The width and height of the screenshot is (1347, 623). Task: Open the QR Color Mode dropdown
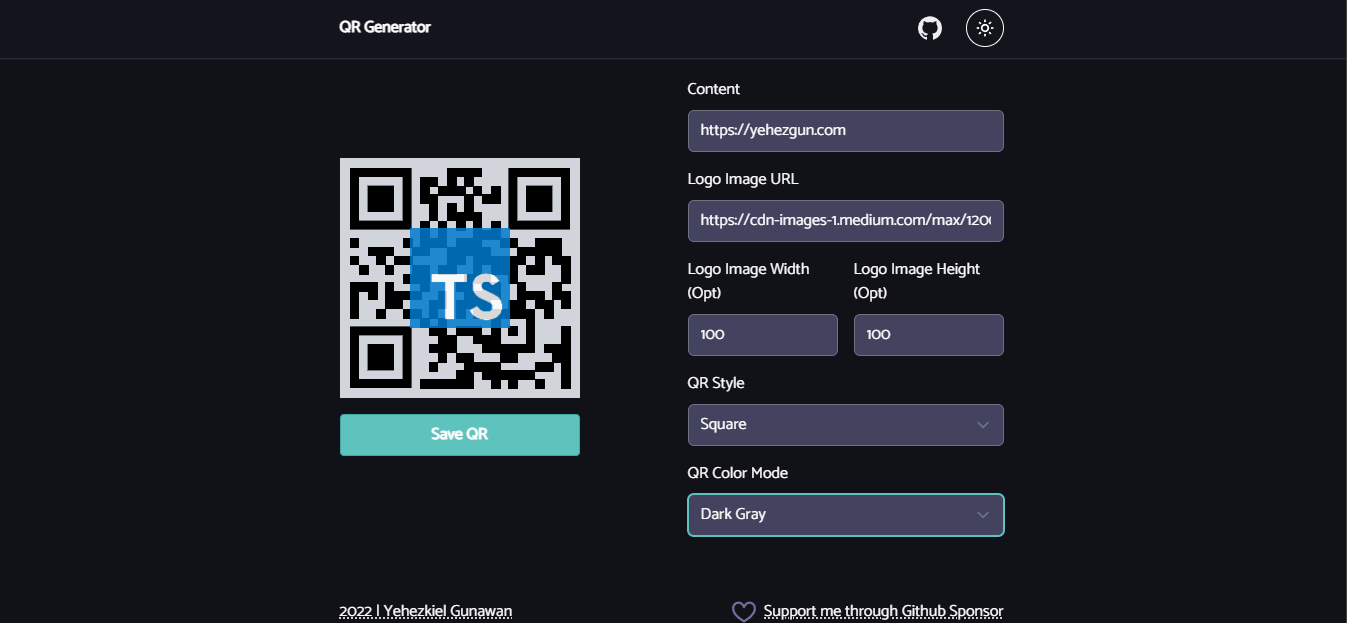tap(846, 515)
